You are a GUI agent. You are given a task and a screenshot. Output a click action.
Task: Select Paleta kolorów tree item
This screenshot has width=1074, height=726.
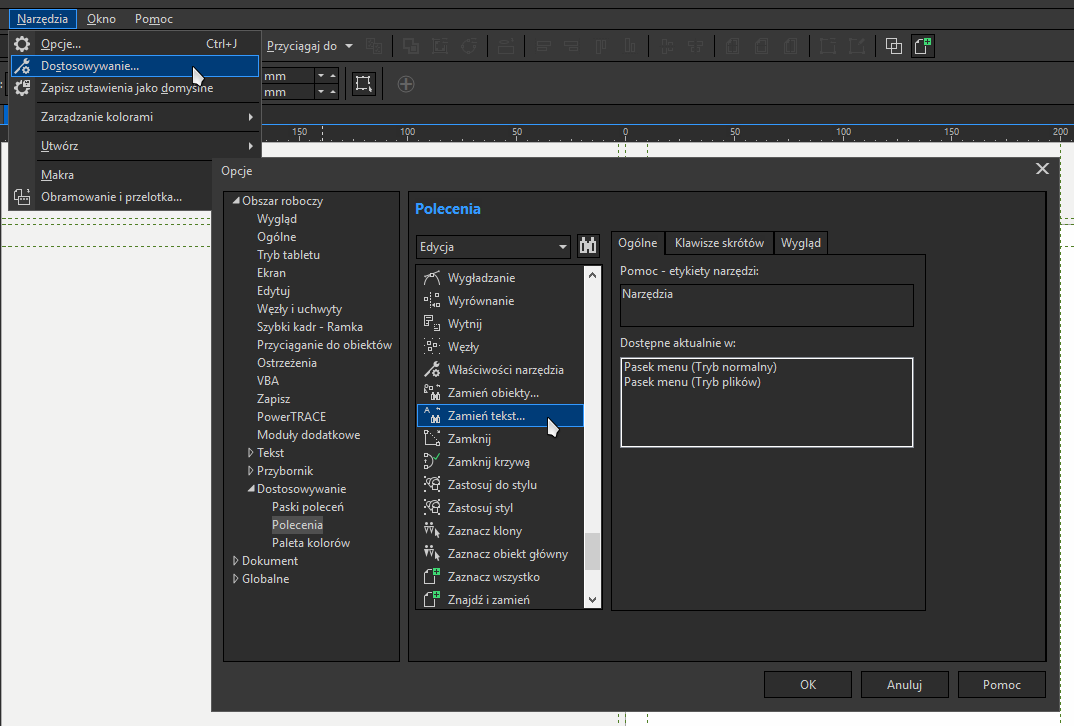click(311, 542)
